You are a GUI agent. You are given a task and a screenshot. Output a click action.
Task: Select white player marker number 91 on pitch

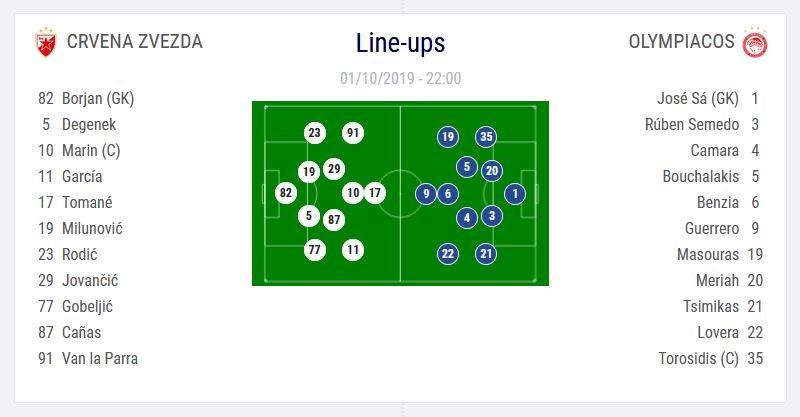352,133
